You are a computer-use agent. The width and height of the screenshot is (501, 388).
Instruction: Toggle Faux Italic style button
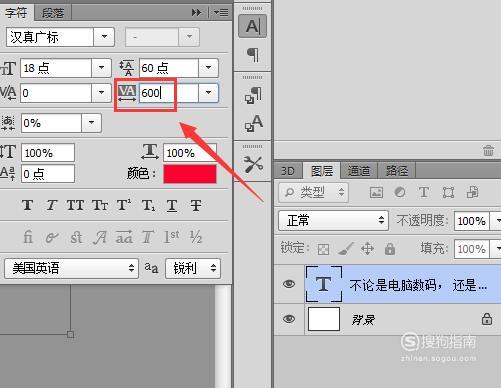click(x=52, y=205)
